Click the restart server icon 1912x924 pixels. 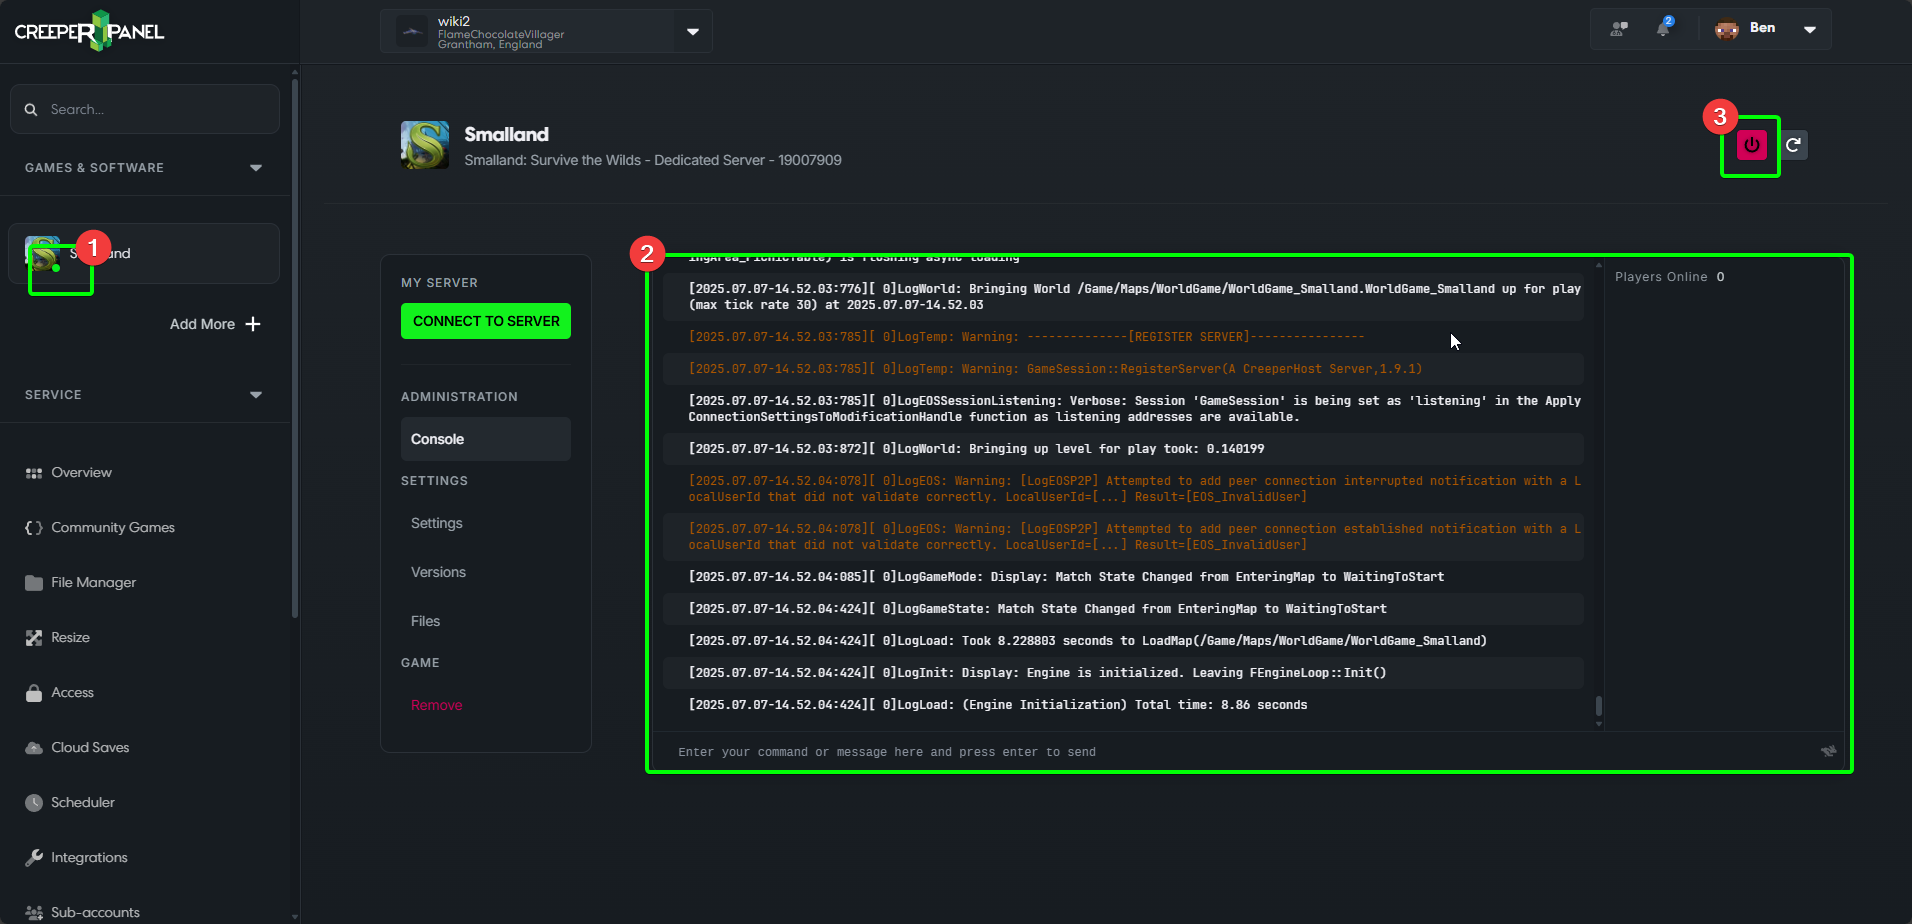coord(1794,145)
